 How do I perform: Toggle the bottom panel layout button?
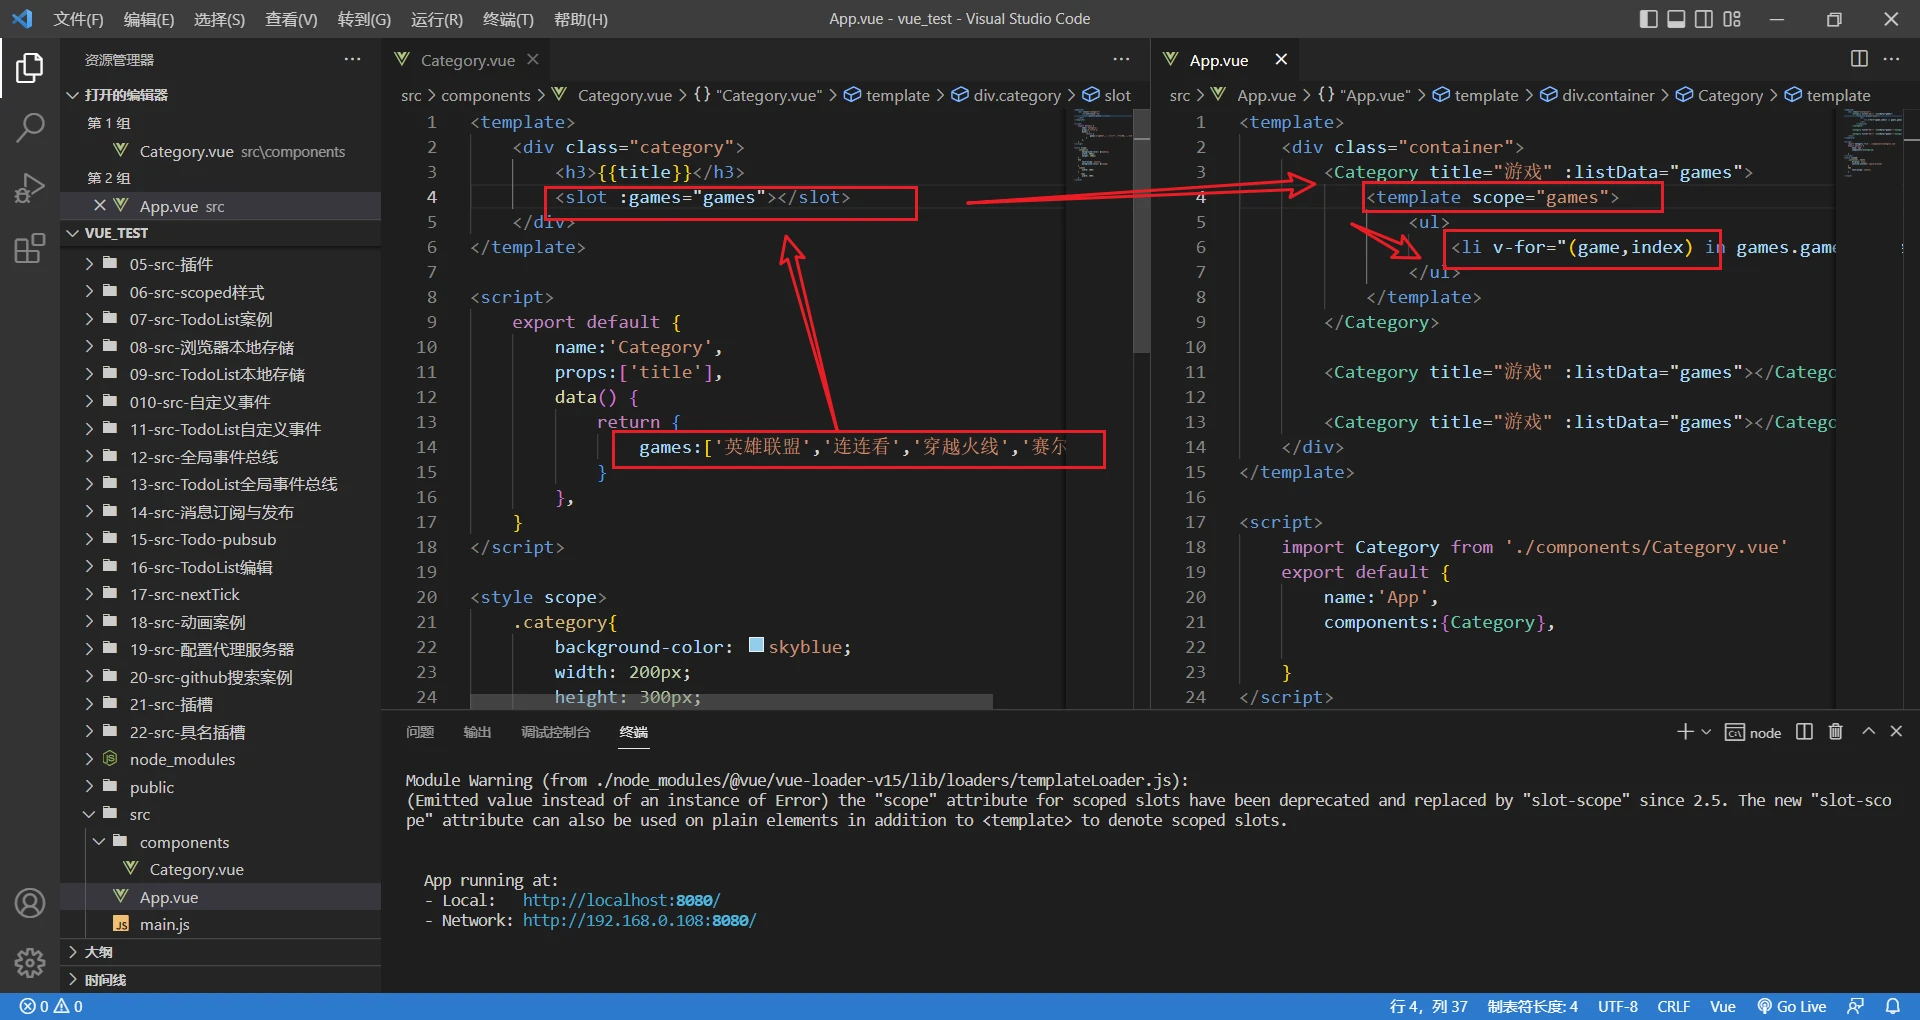(x=1676, y=19)
